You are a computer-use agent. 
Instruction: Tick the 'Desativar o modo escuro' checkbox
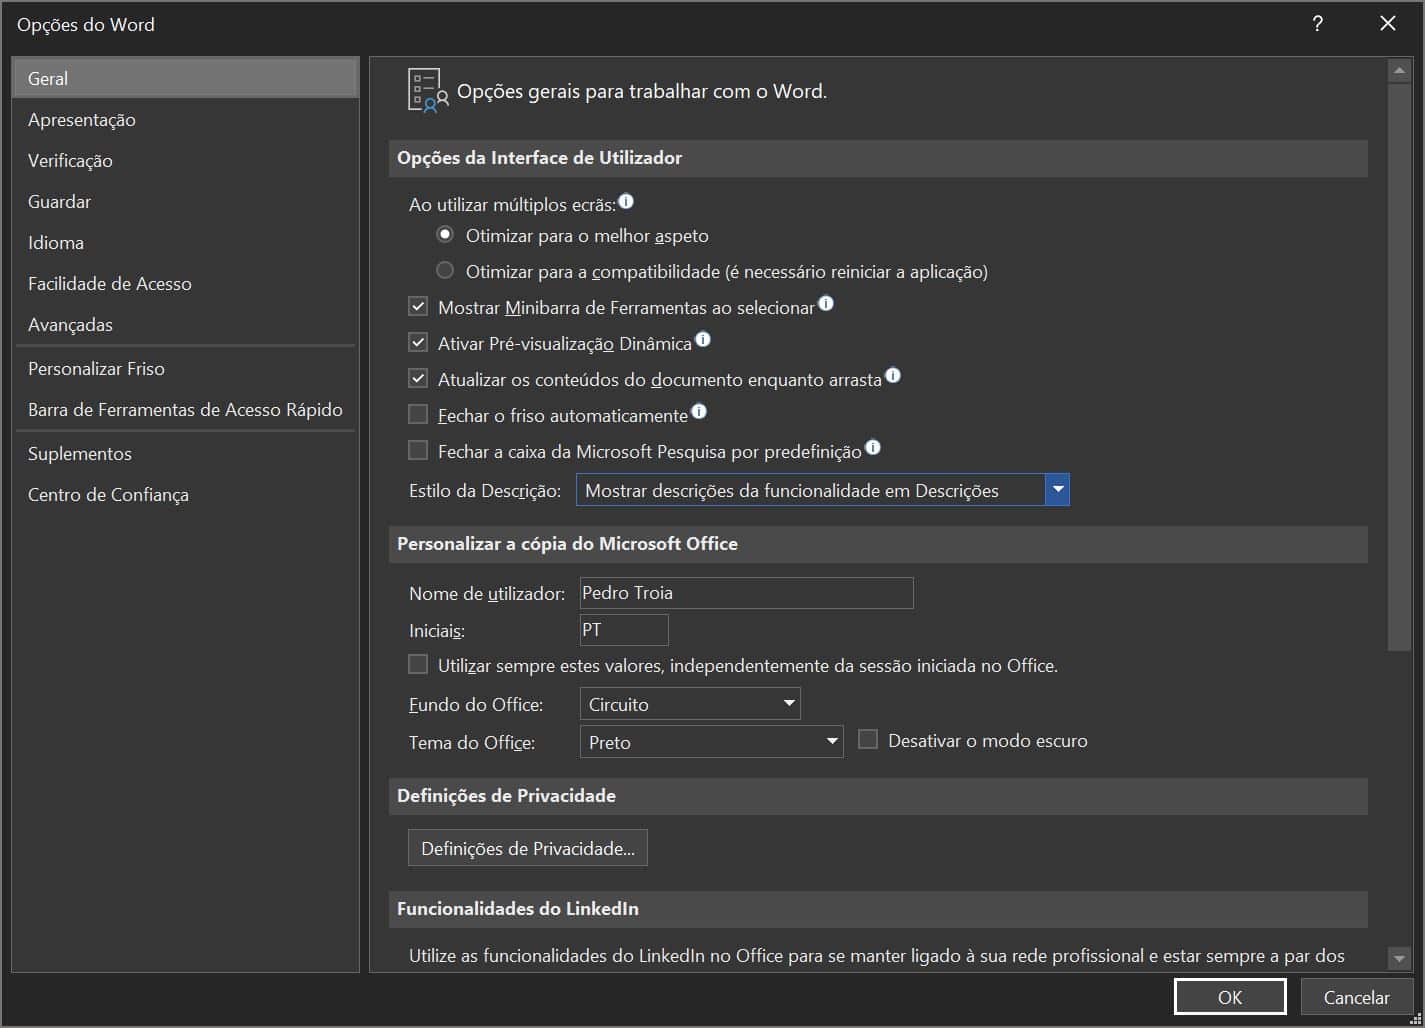click(x=868, y=740)
